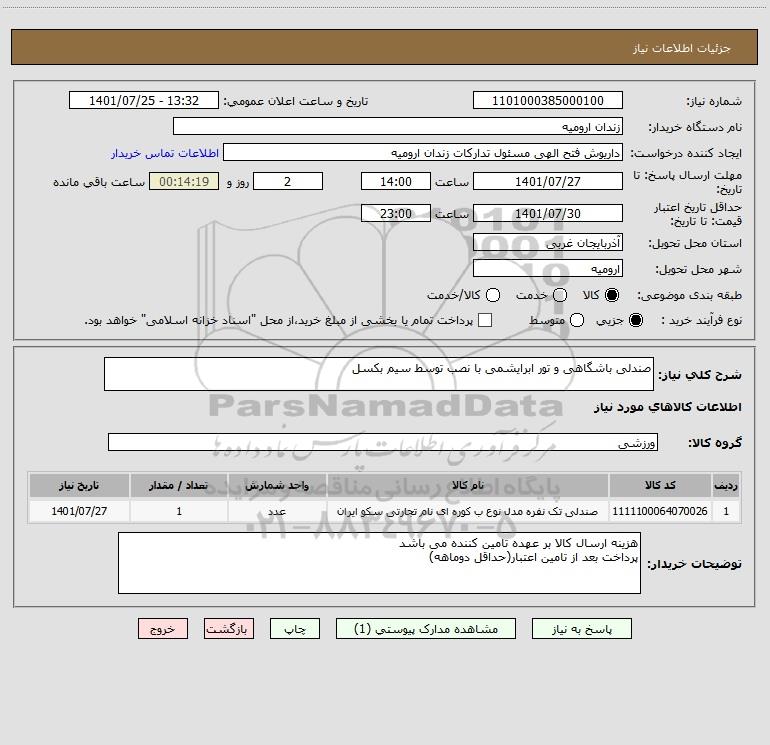Screen dimensions: 770x745
Task: Click the row number cell 1 under ردیف
Action: pos(726,511)
